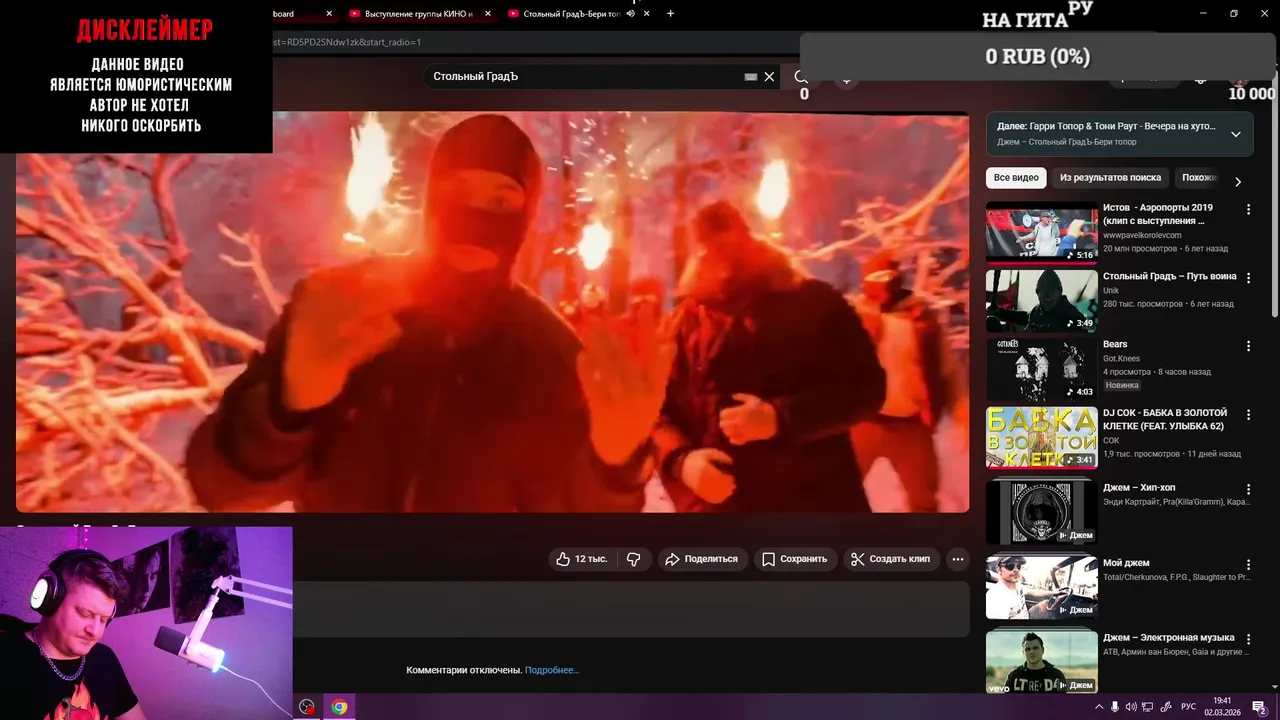Open options for Истов - Аэропорты 2019

coord(1248,209)
